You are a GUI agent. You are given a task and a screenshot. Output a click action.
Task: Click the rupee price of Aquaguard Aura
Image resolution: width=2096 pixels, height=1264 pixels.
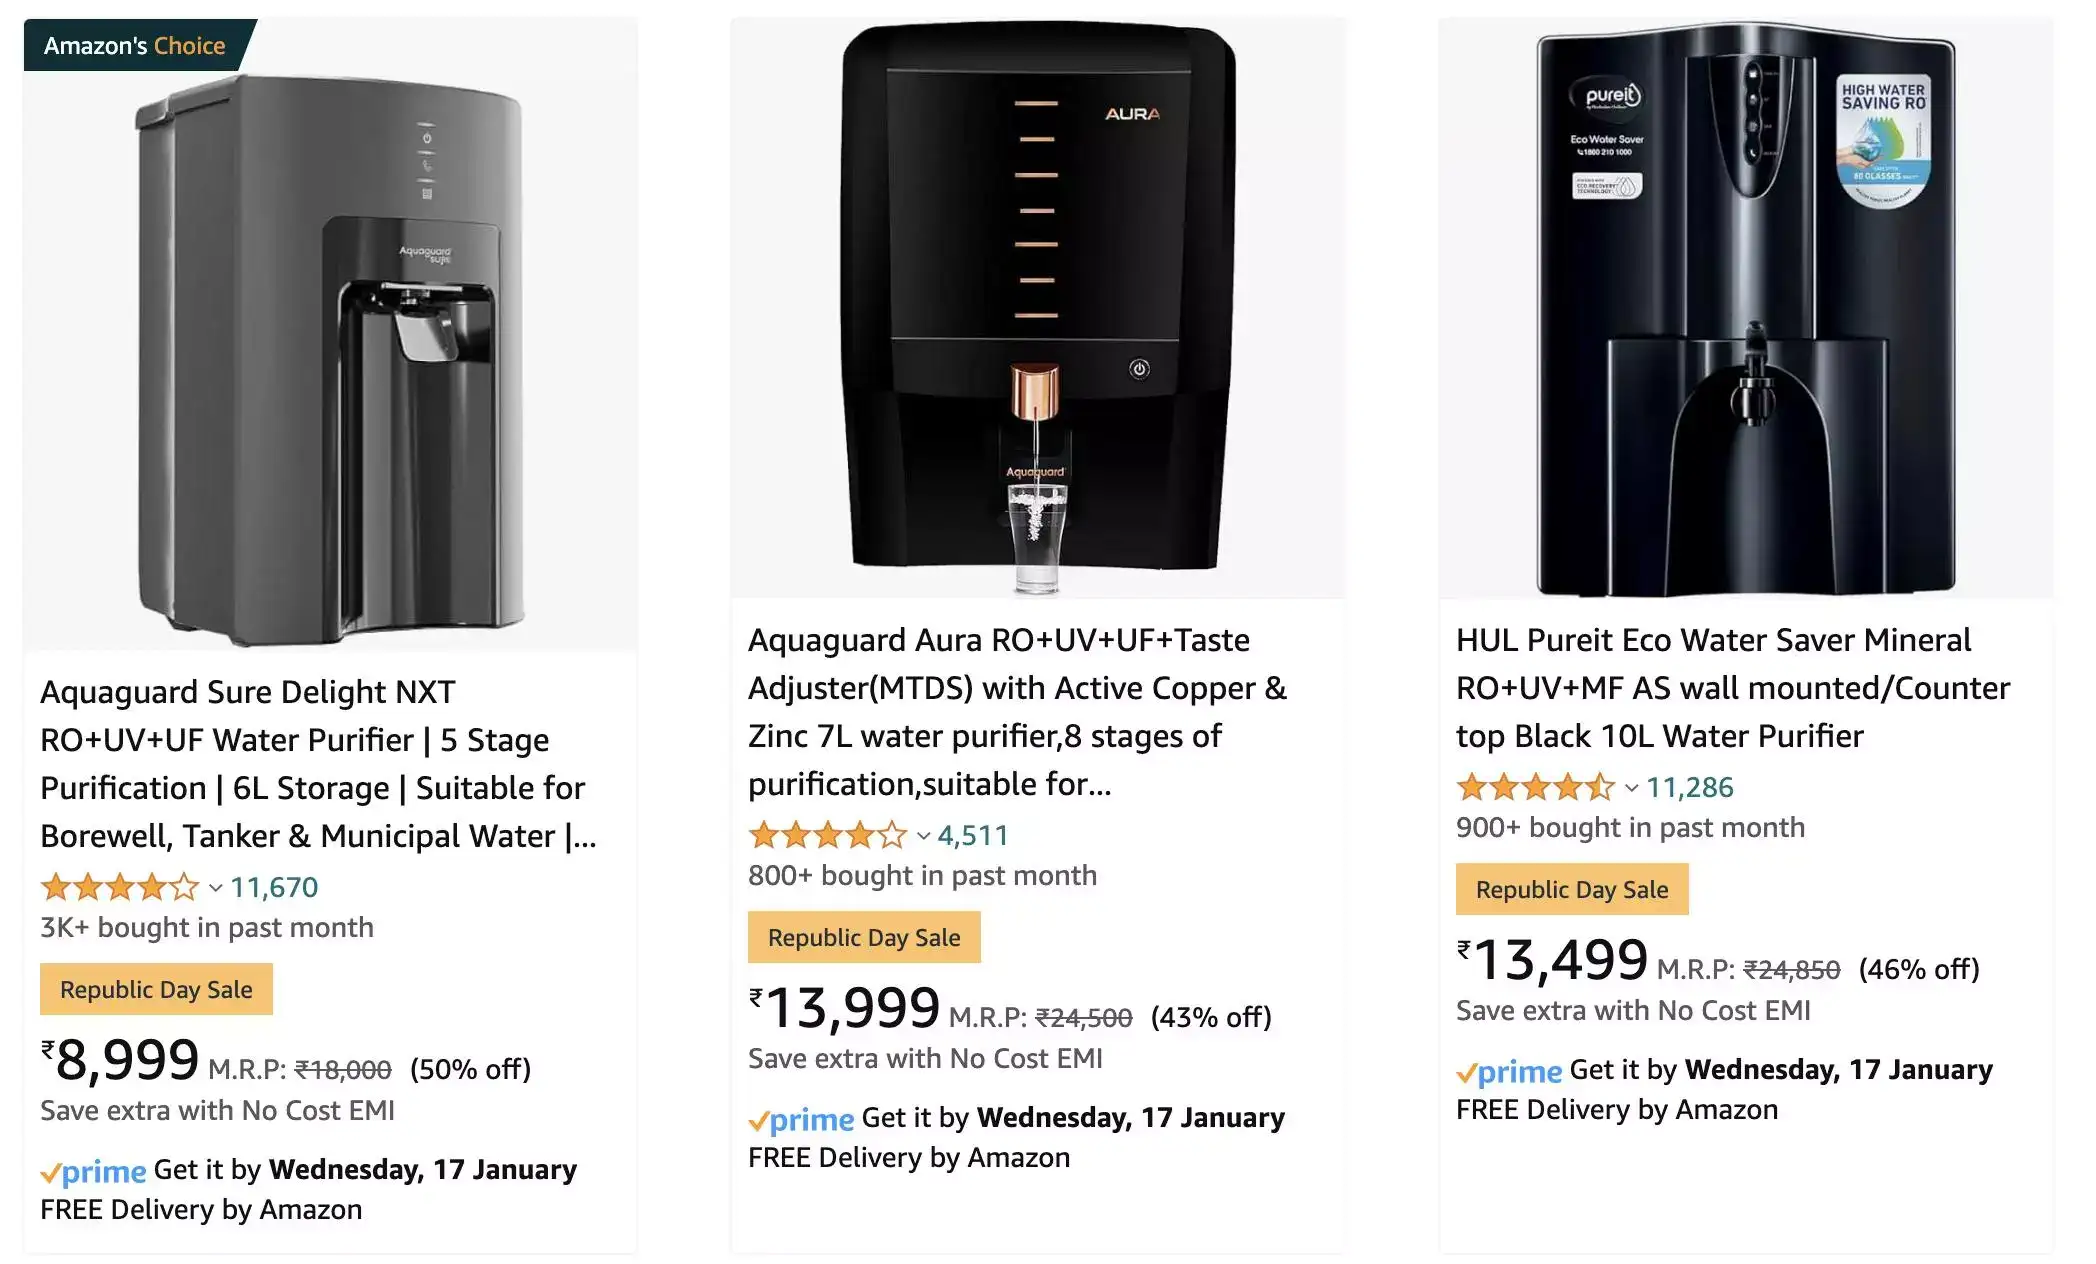(x=845, y=1008)
